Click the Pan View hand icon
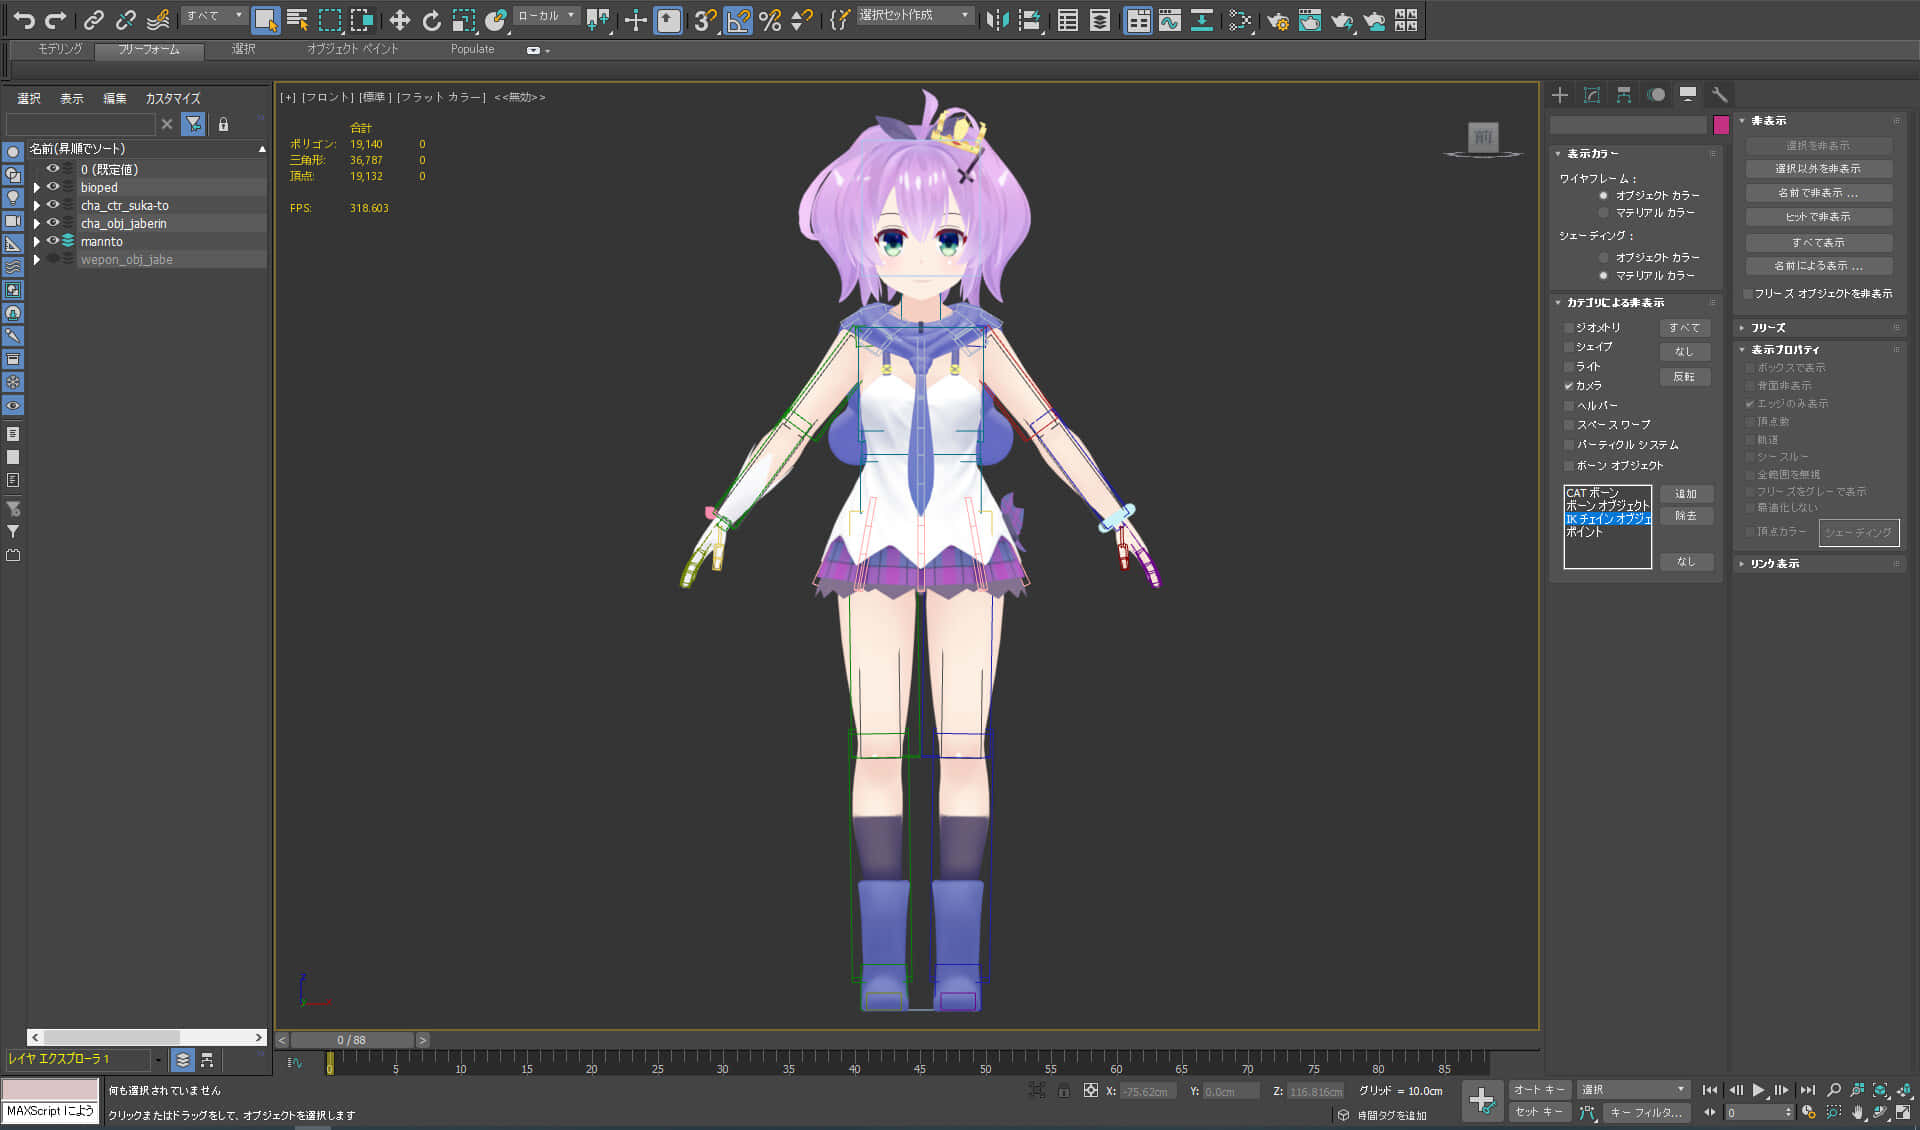Screen dimensions: 1920x1130 (x=1857, y=1112)
